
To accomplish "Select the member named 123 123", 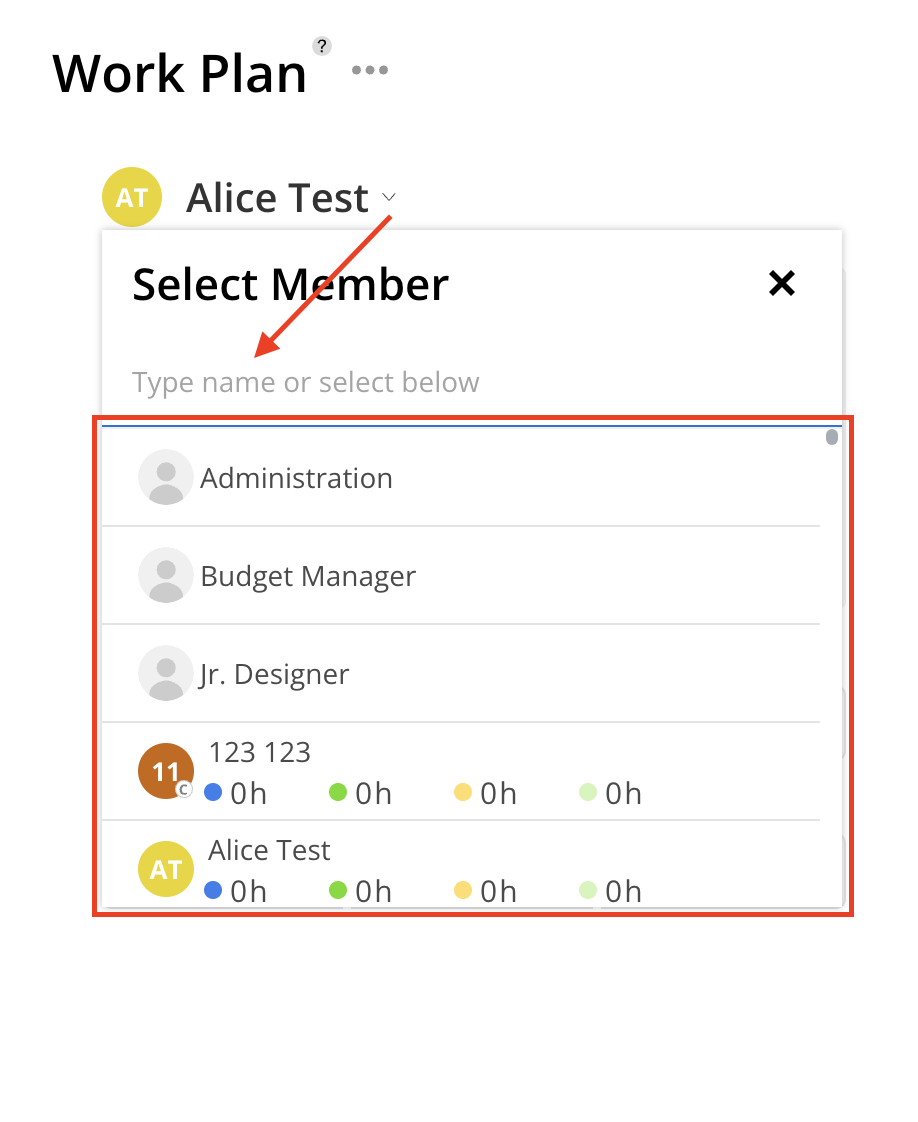I will click(259, 752).
